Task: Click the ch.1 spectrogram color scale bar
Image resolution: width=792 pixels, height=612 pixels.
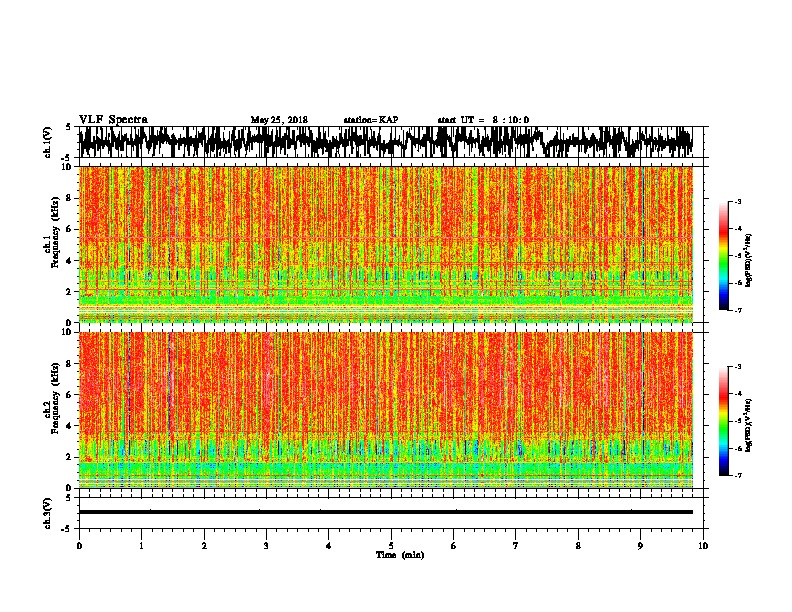Action: pyautogui.click(x=723, y=256)
